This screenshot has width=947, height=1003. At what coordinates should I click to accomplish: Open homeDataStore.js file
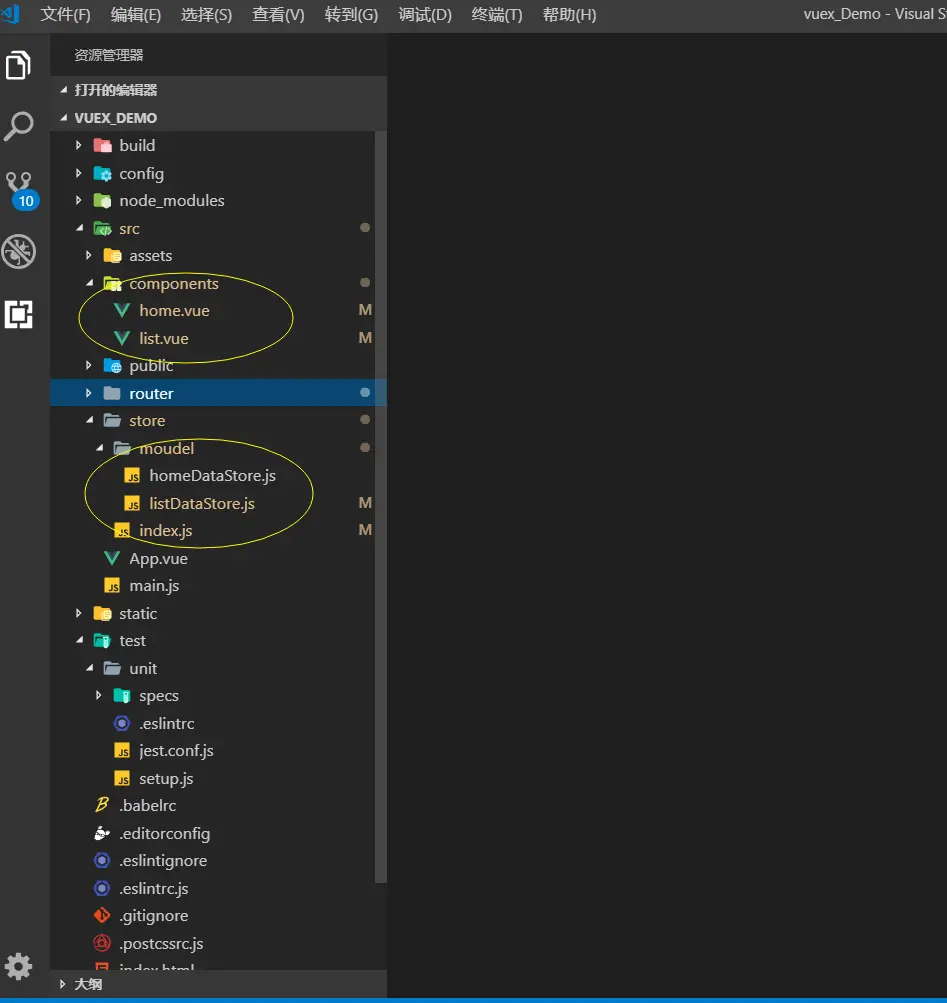click(212, 476)
